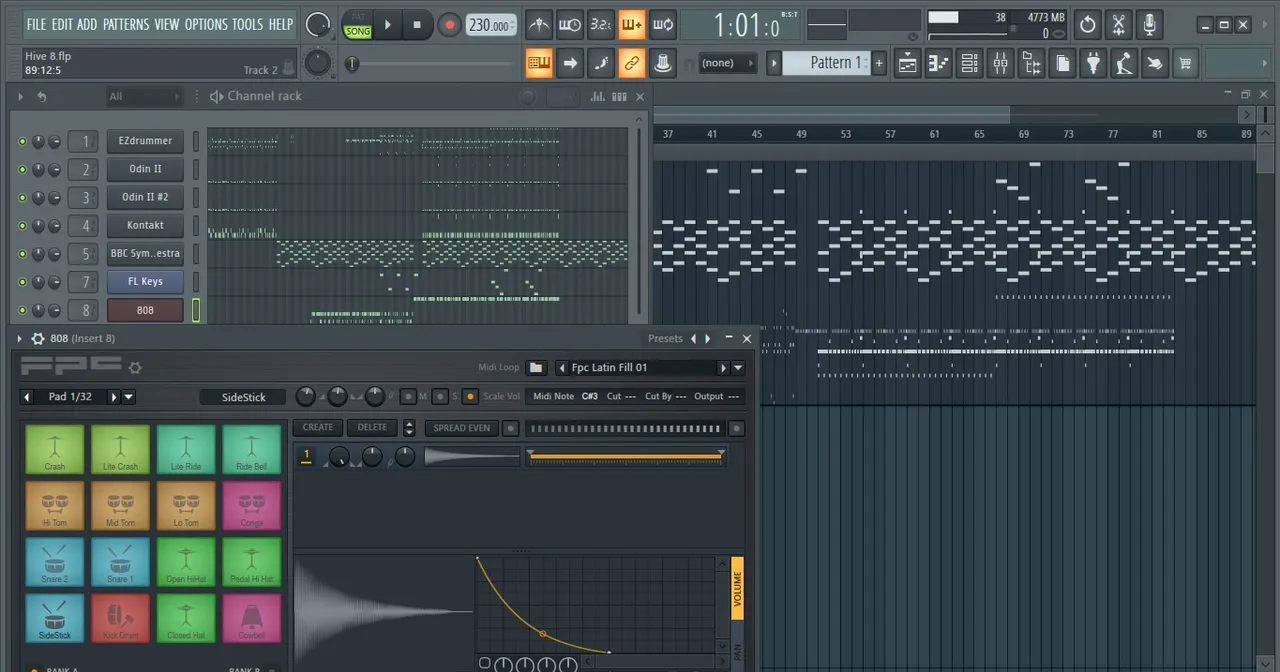Open the FILE menu
This screenshot has width=1280, height=672.
coord(36,24)
